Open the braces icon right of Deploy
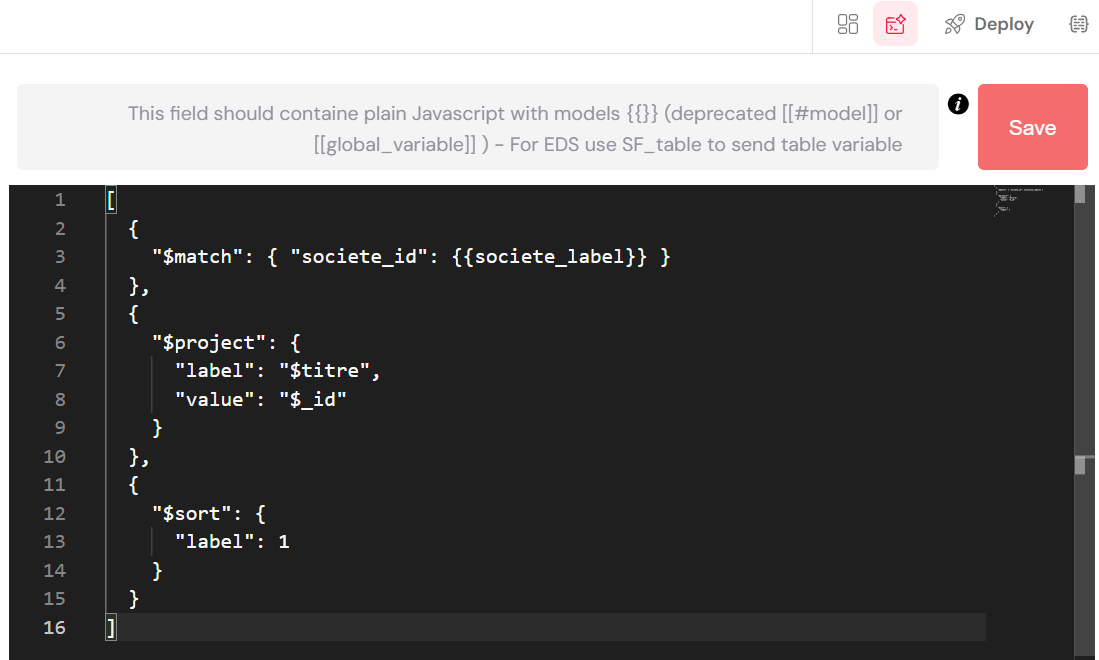 pyautogui.click(x=1078, y=24)
